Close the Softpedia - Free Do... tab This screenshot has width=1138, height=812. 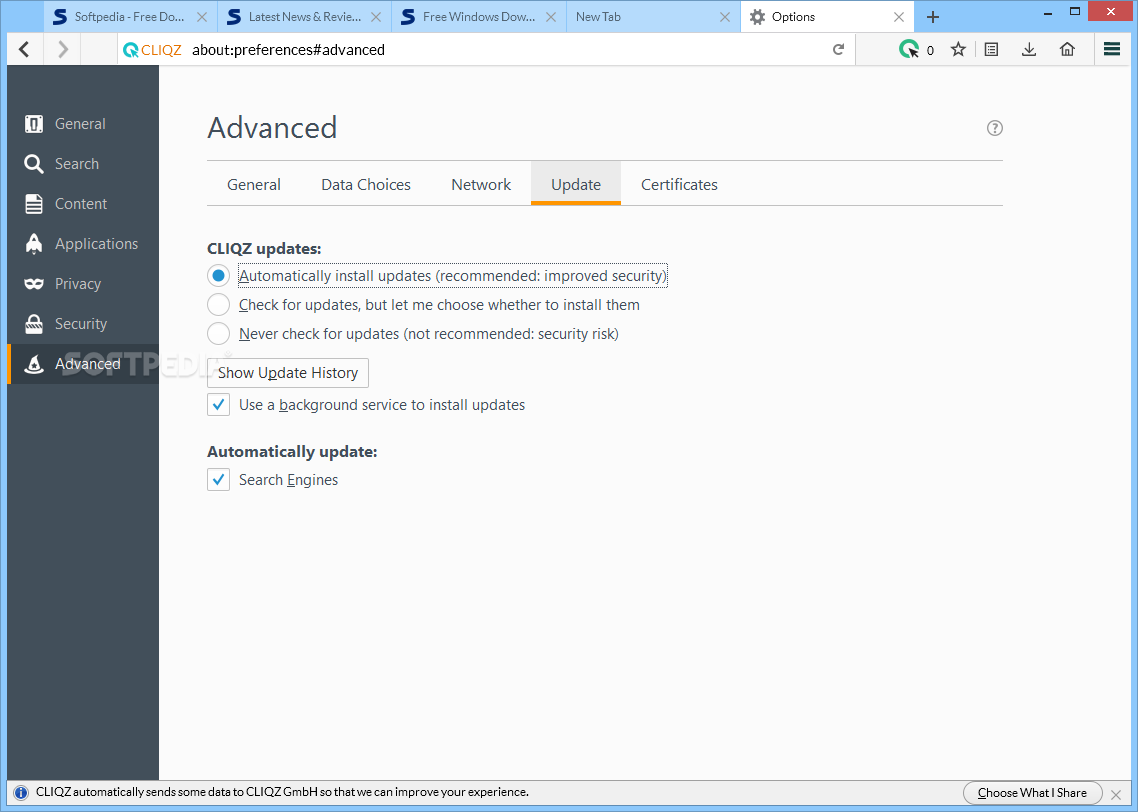pyautogui.click(x=202, y=17)
